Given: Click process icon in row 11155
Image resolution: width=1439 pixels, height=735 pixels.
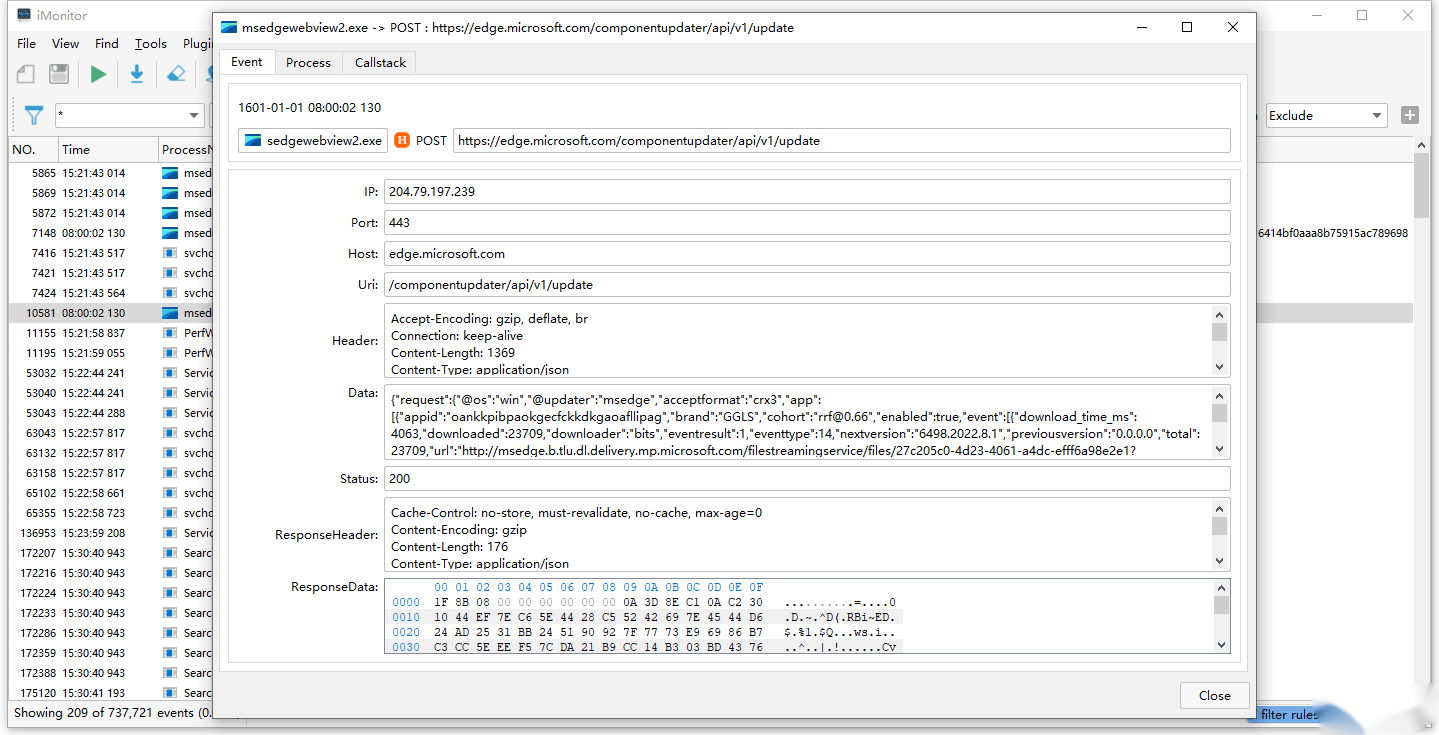Looking at the screenshot, I should (170, 333).
